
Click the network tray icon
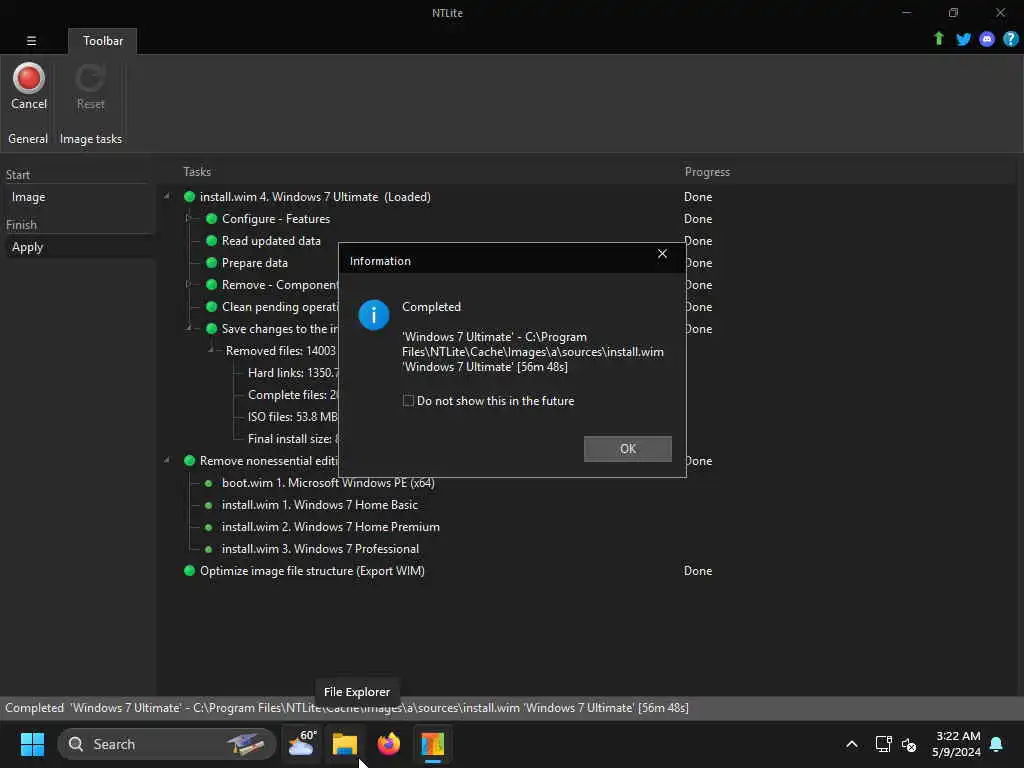pos(883,744)
